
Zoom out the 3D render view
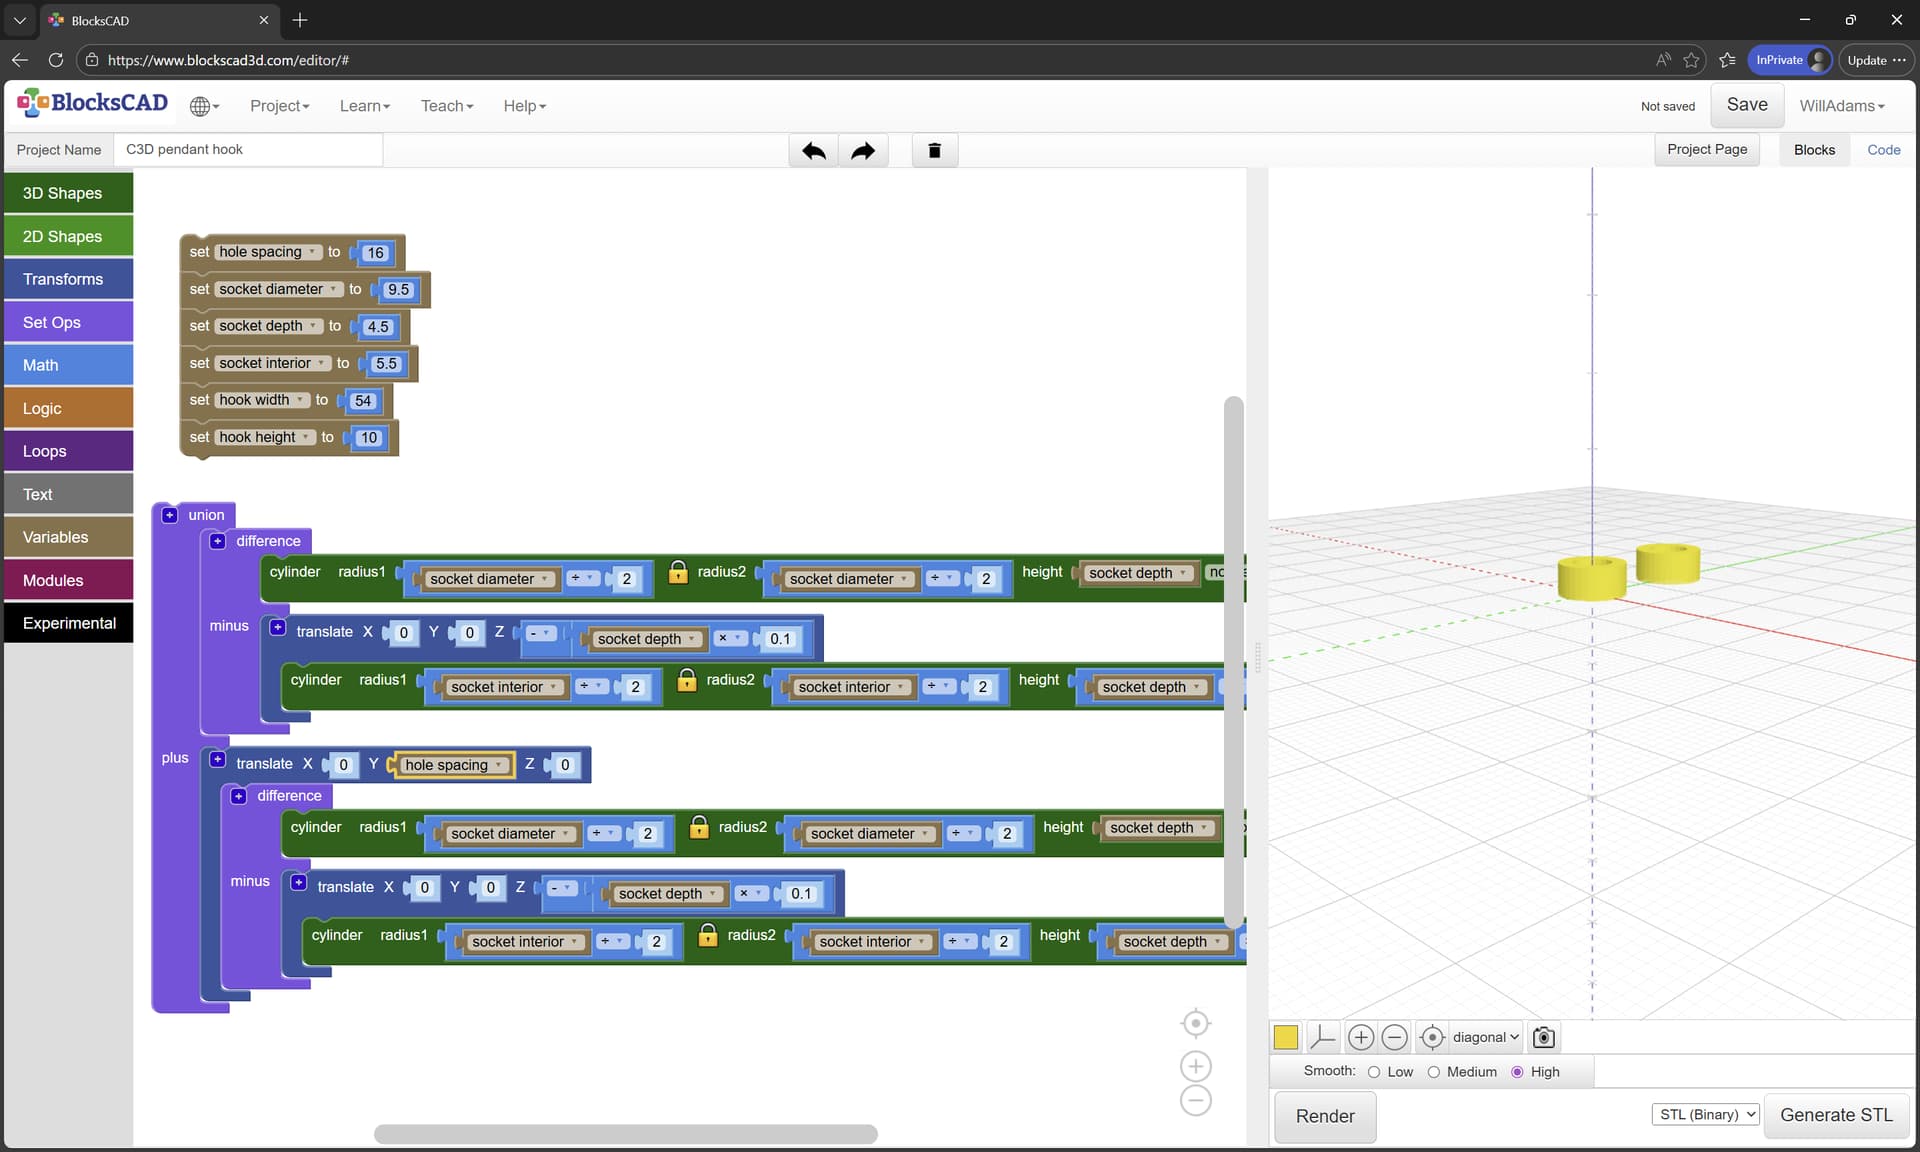[1394, 1037]
